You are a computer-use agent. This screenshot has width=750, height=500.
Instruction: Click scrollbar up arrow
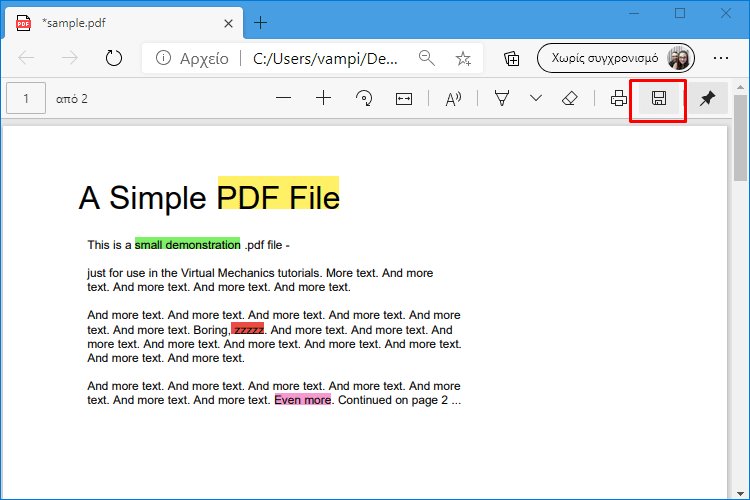[740, 88]
